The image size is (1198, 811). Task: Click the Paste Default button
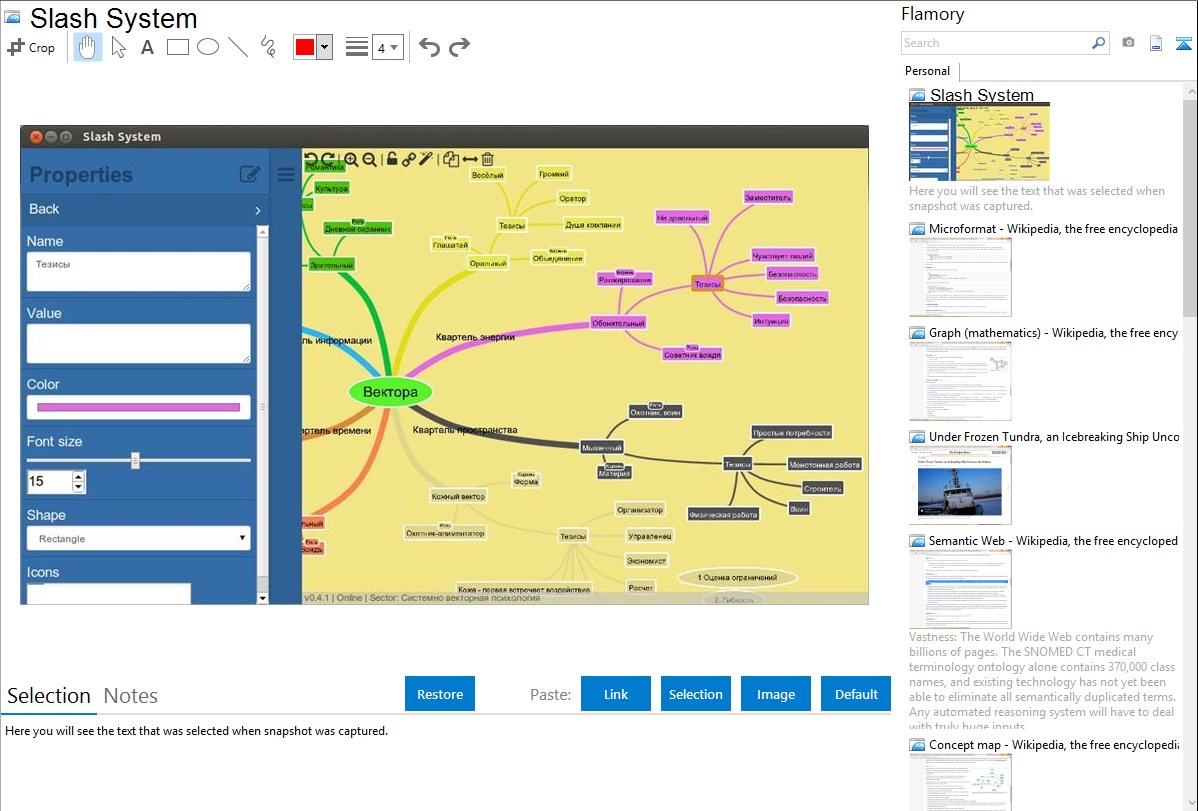click(856, 694)
